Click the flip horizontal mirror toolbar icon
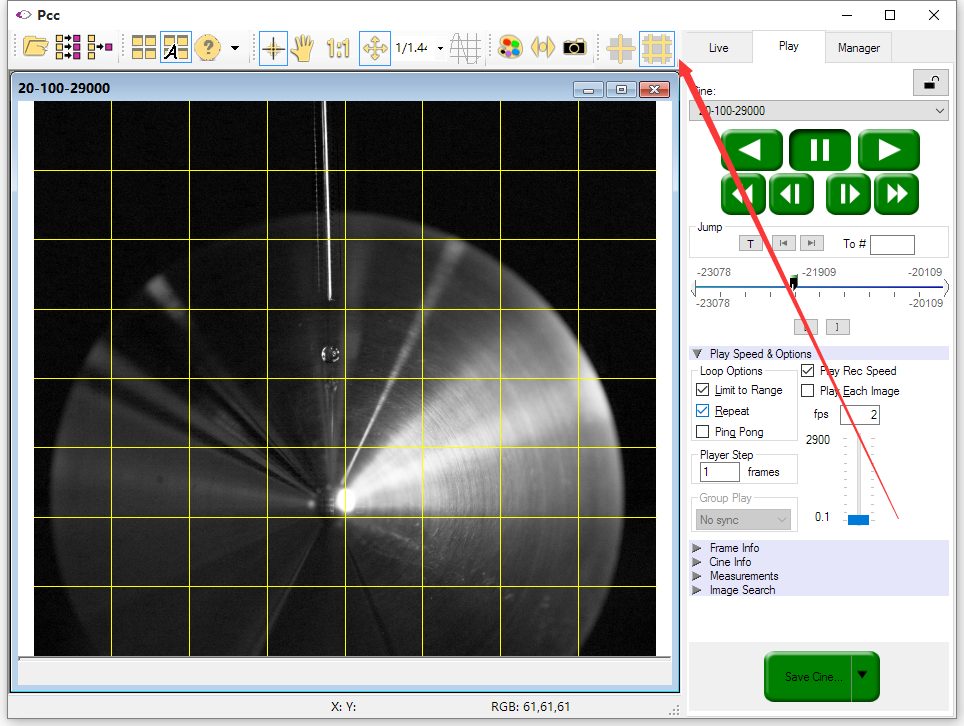Viewport: 964px width, 726px height. (542, 47)
